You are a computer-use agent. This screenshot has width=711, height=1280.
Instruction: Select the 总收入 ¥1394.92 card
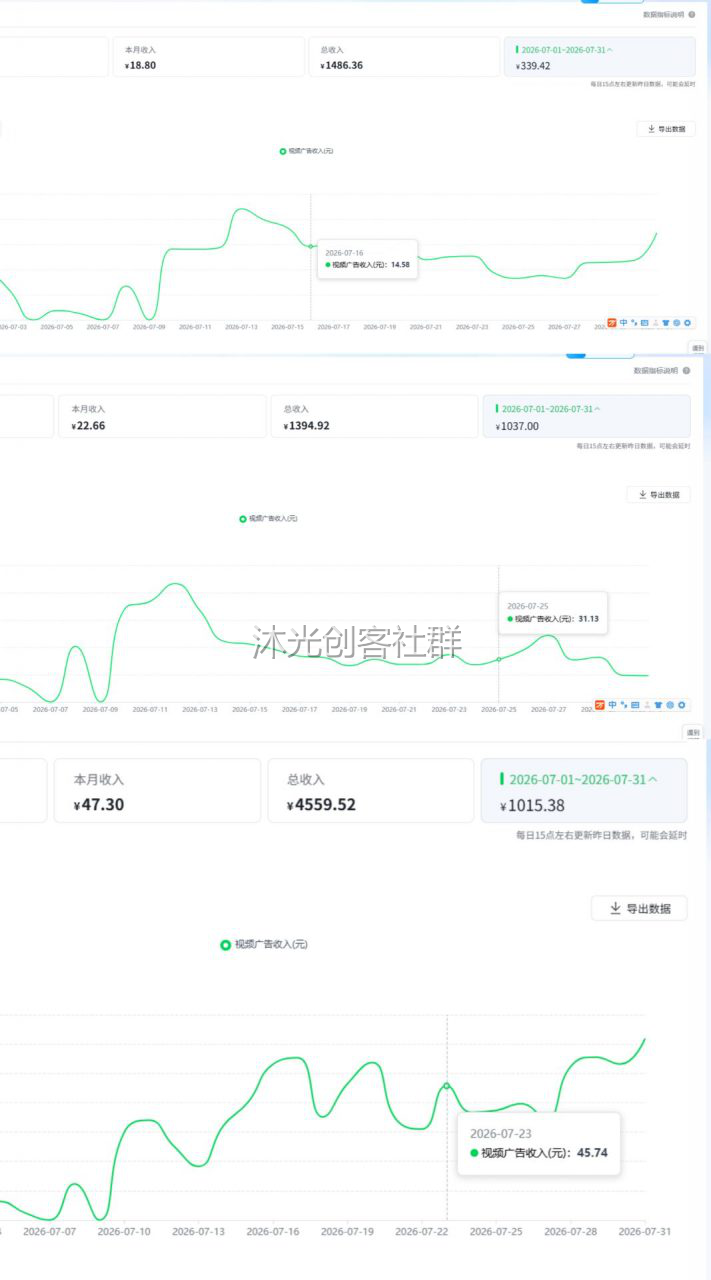pos(374,416)
